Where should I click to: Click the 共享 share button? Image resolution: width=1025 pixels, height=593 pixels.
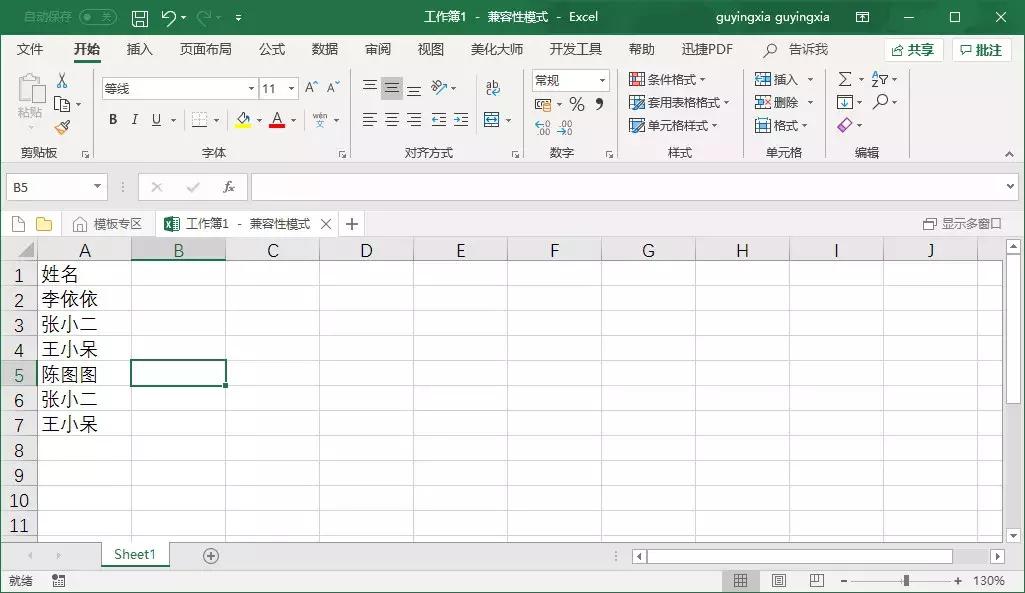pos(913,48)
